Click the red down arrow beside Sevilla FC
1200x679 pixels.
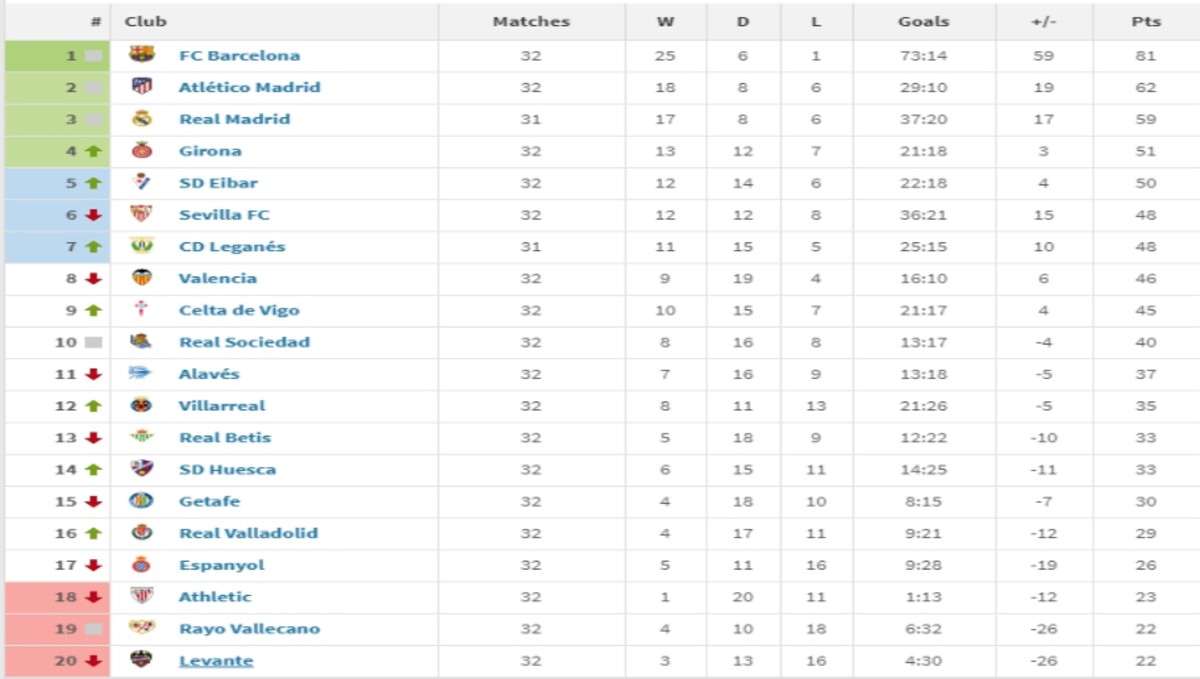(94, 215)
